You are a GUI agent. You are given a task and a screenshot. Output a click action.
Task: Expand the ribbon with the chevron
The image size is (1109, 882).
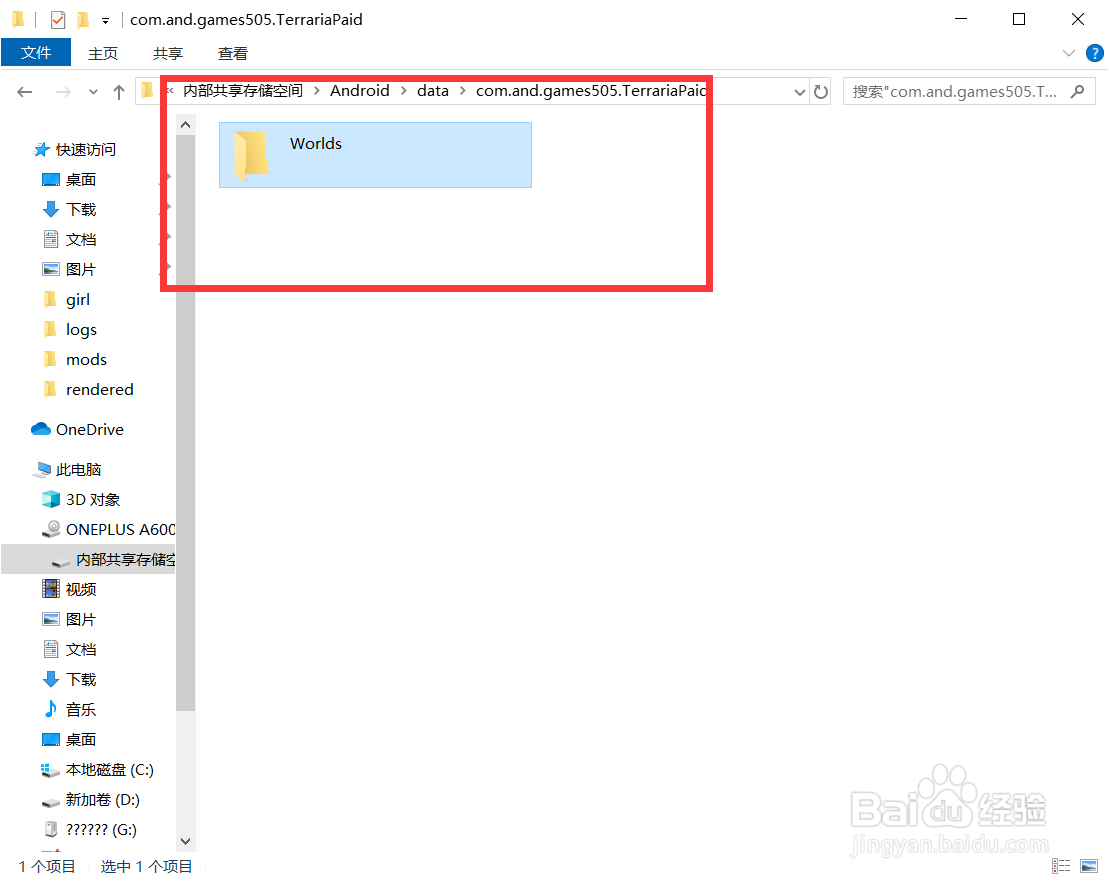click(1069, 53)
